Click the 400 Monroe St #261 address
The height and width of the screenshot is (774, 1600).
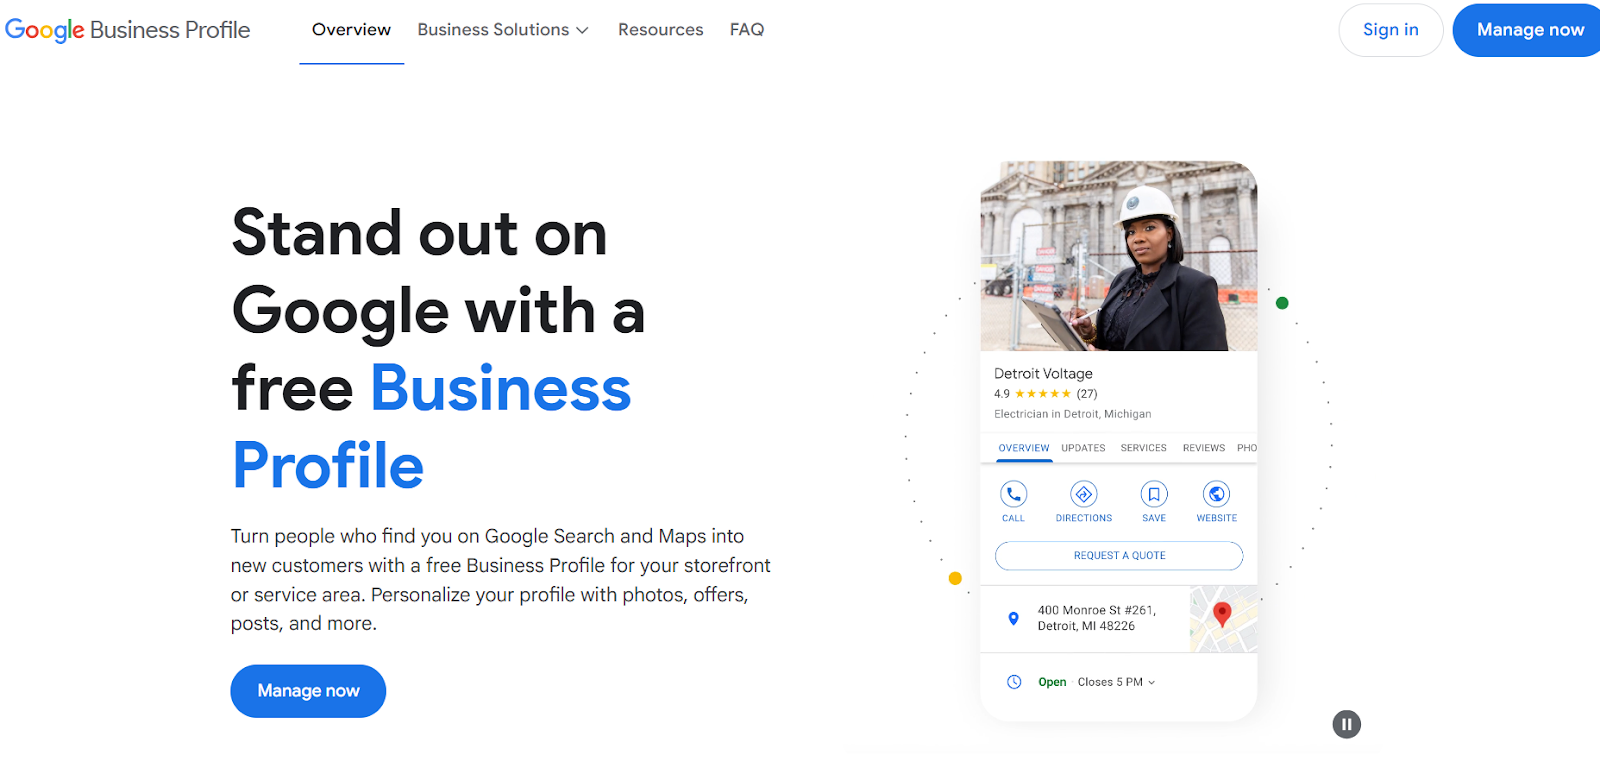(1096, 618)
